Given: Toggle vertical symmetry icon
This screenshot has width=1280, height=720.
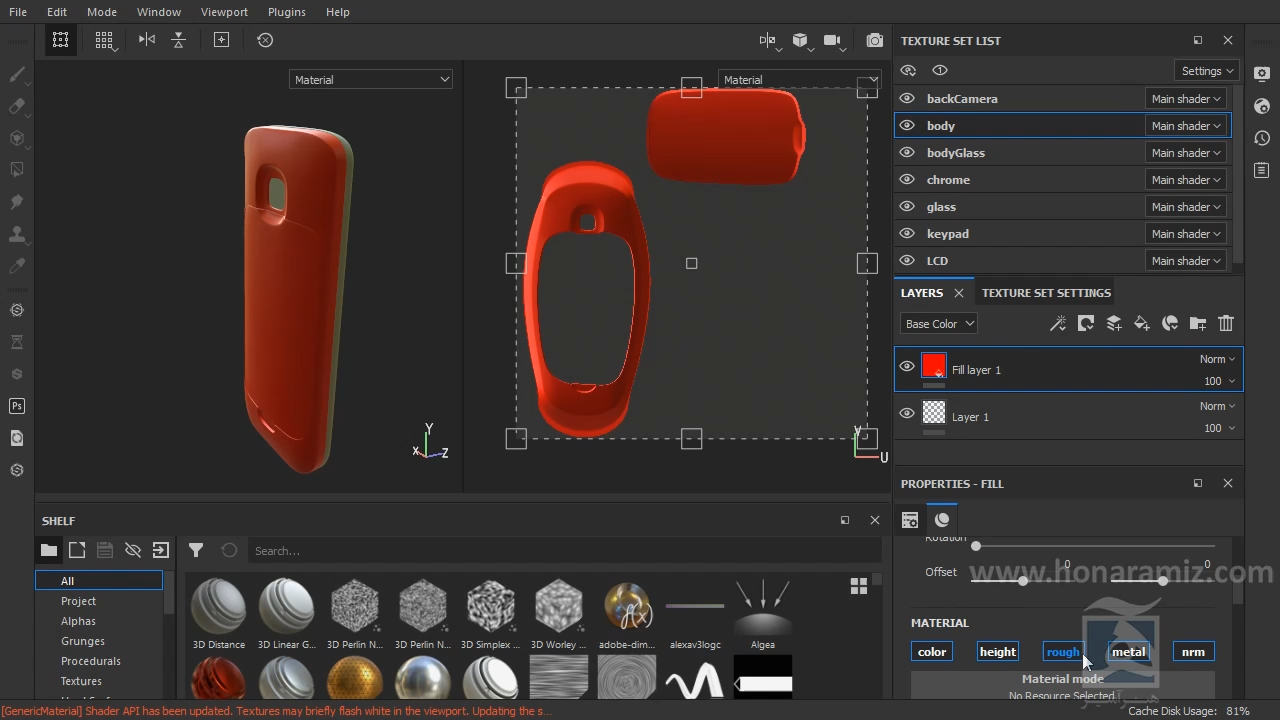Looking at the screenshot, I should (x=178, y=40).
